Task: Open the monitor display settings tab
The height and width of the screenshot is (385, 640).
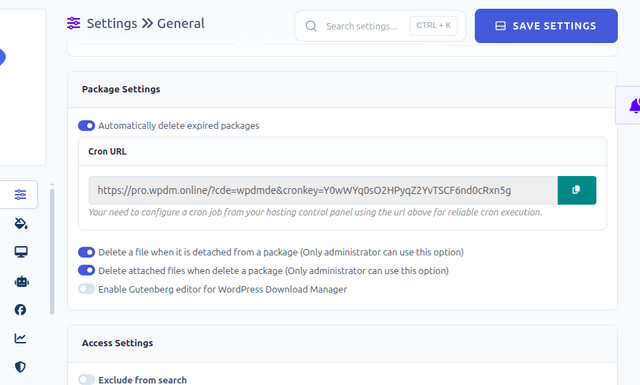Action: click(x=21, y=252)
